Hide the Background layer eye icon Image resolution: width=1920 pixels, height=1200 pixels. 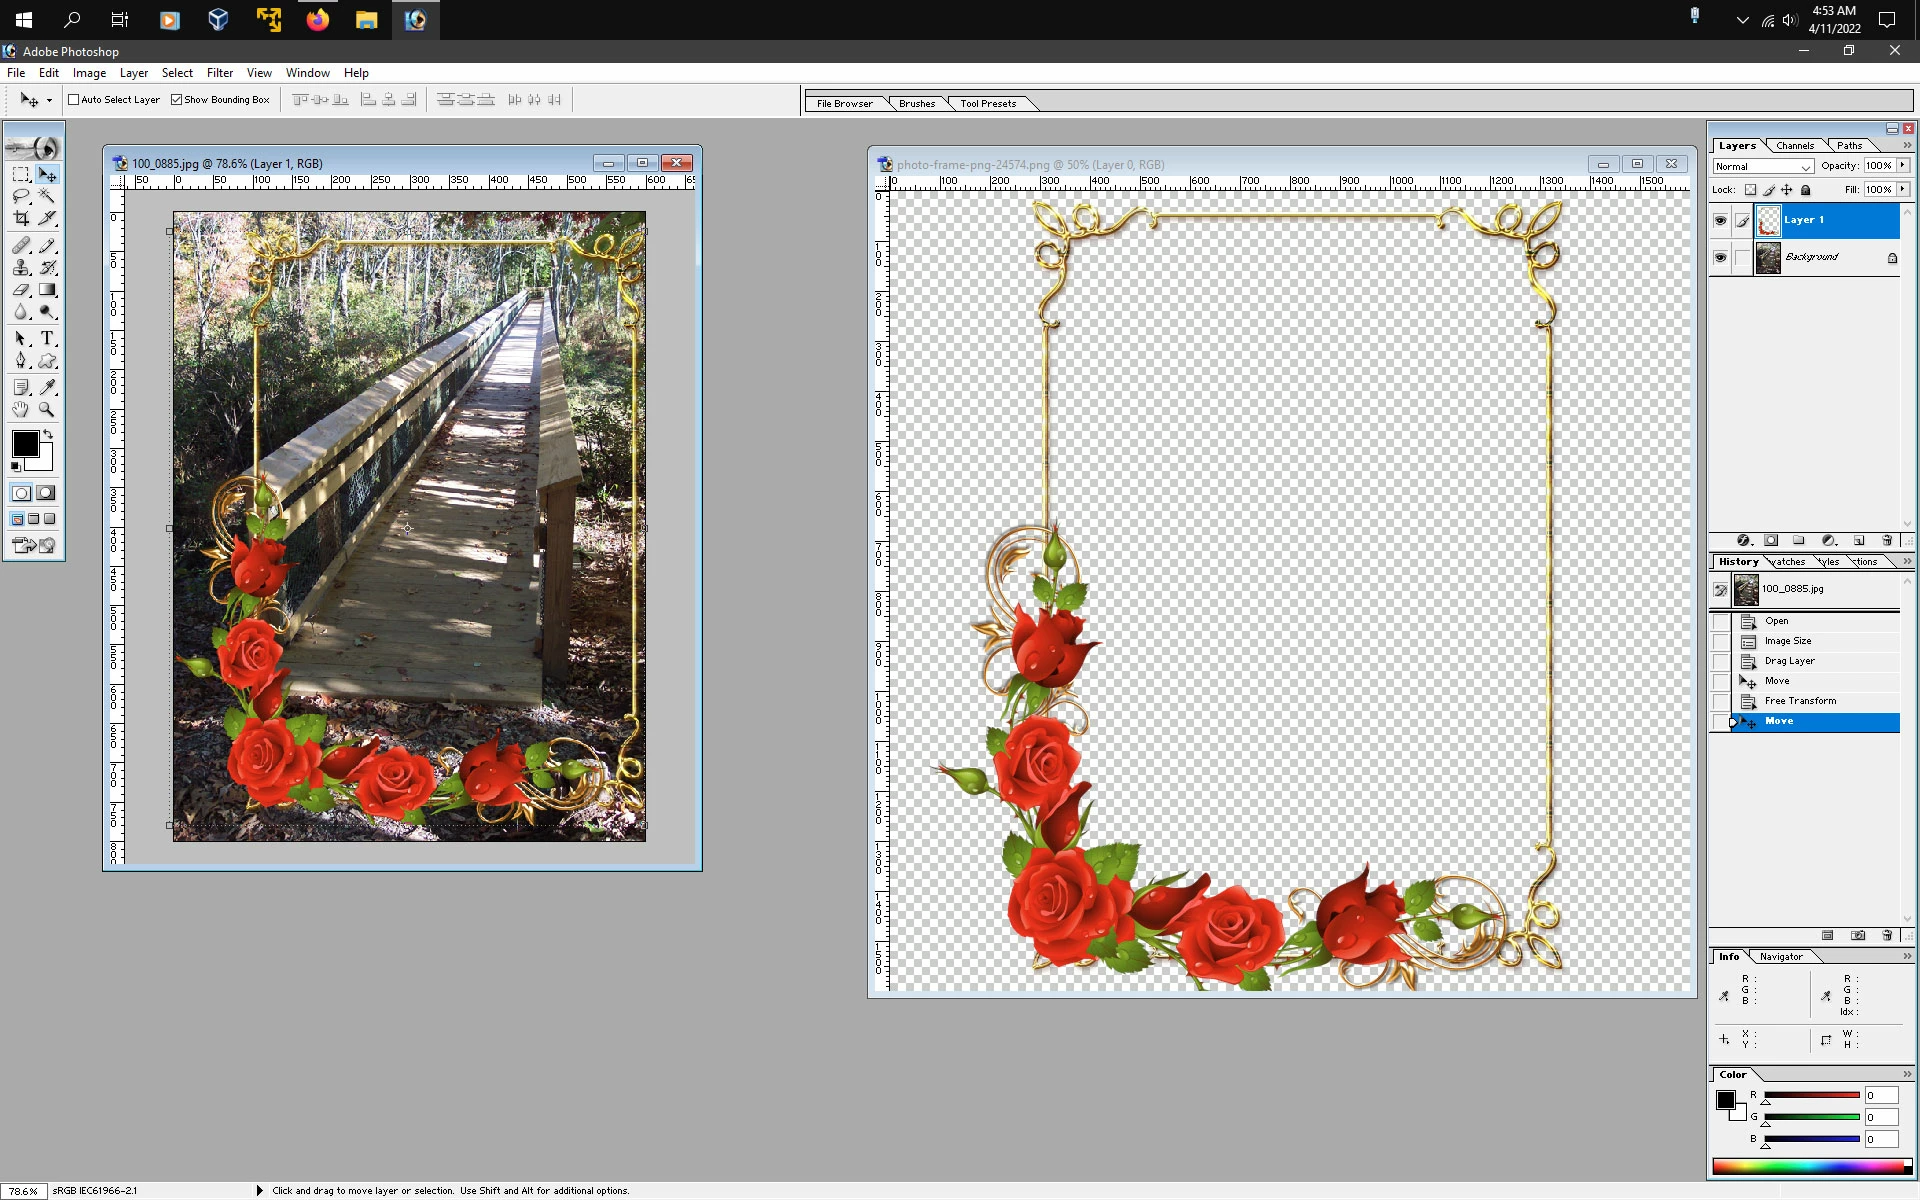1720,258
